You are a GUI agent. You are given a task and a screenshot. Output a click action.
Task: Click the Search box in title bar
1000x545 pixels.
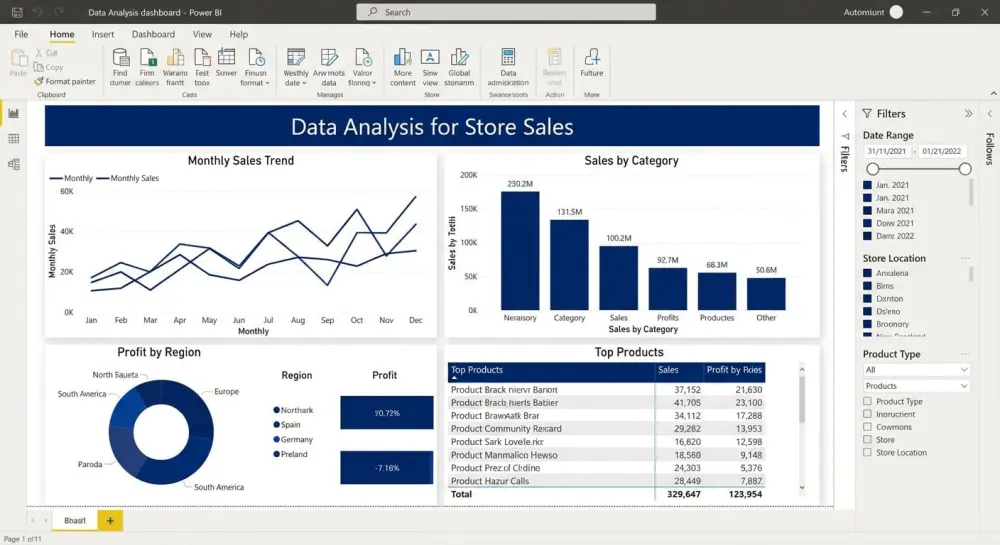(x=506, y=12)
